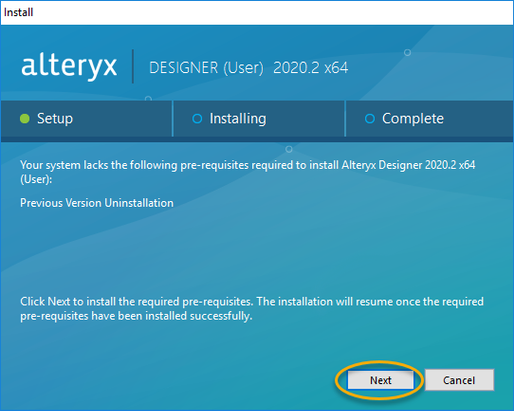
Task: Click the Next button
Action: pyautogui.click(x=380, y=380)
